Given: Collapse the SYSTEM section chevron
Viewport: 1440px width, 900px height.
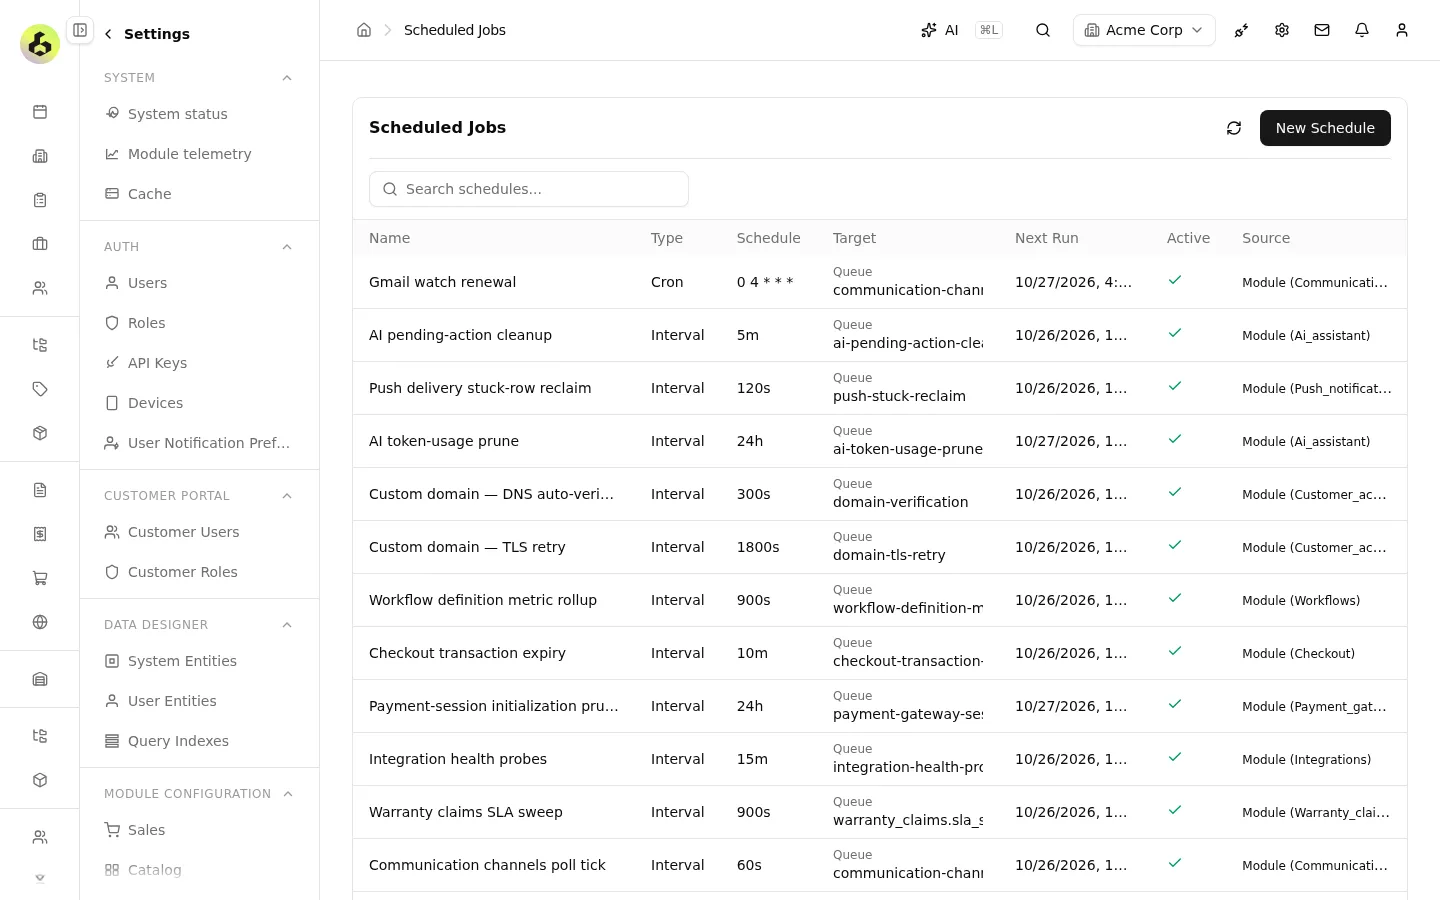Looking at the screenshot, I should pos(287,78).
